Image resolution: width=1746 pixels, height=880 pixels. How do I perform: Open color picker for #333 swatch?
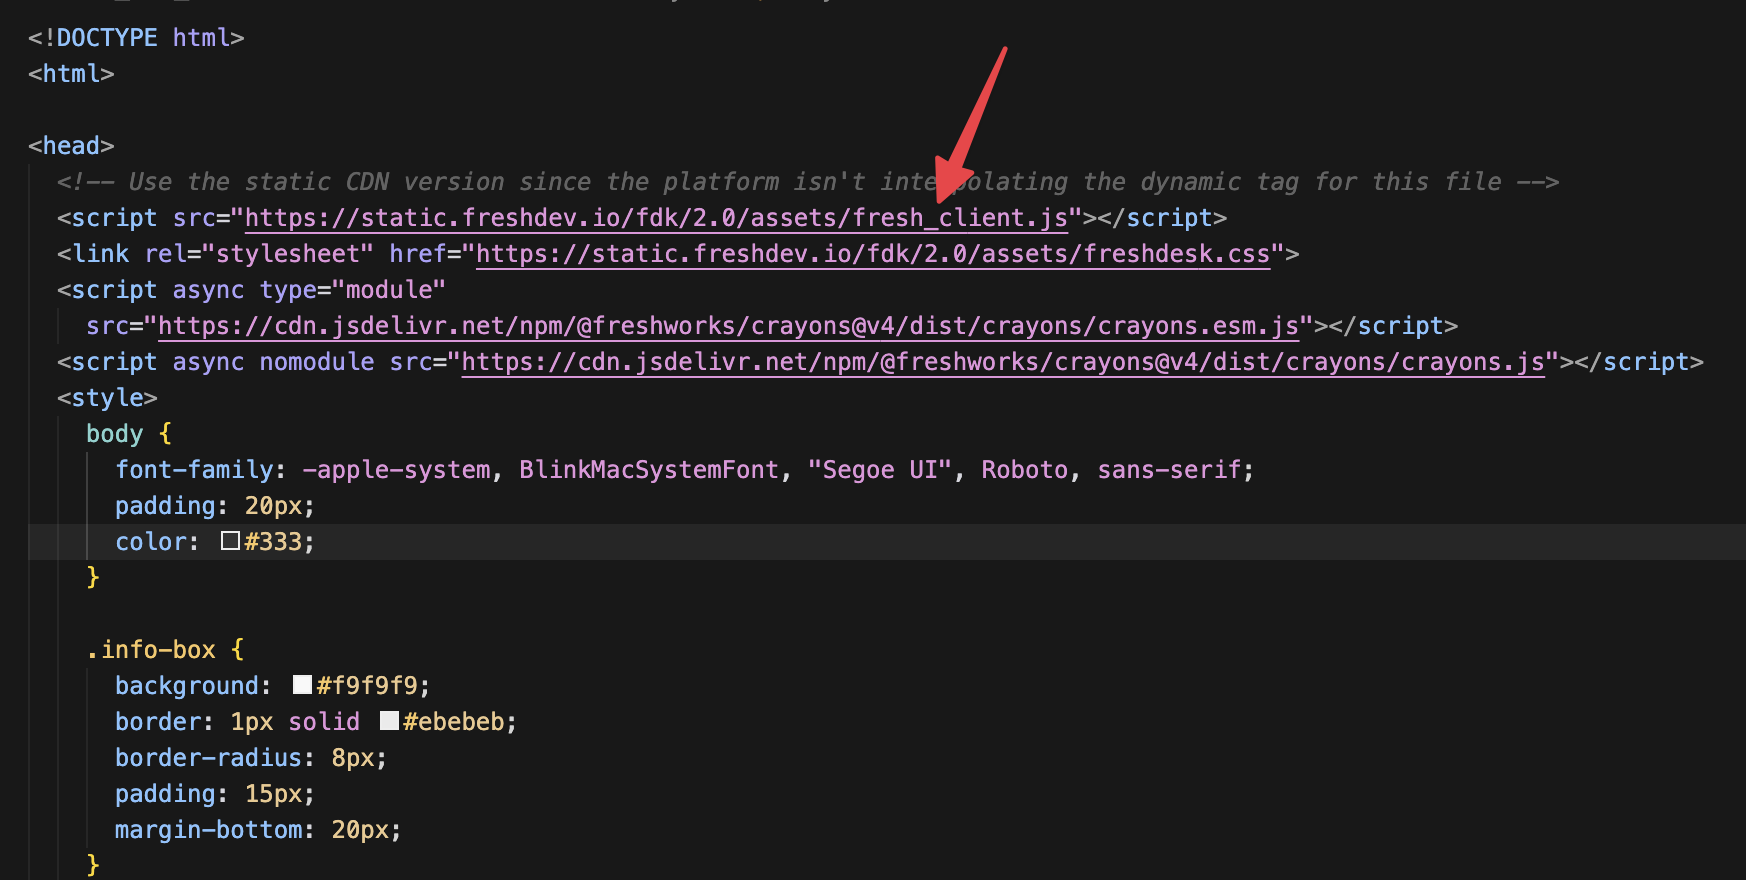point(231,542)
